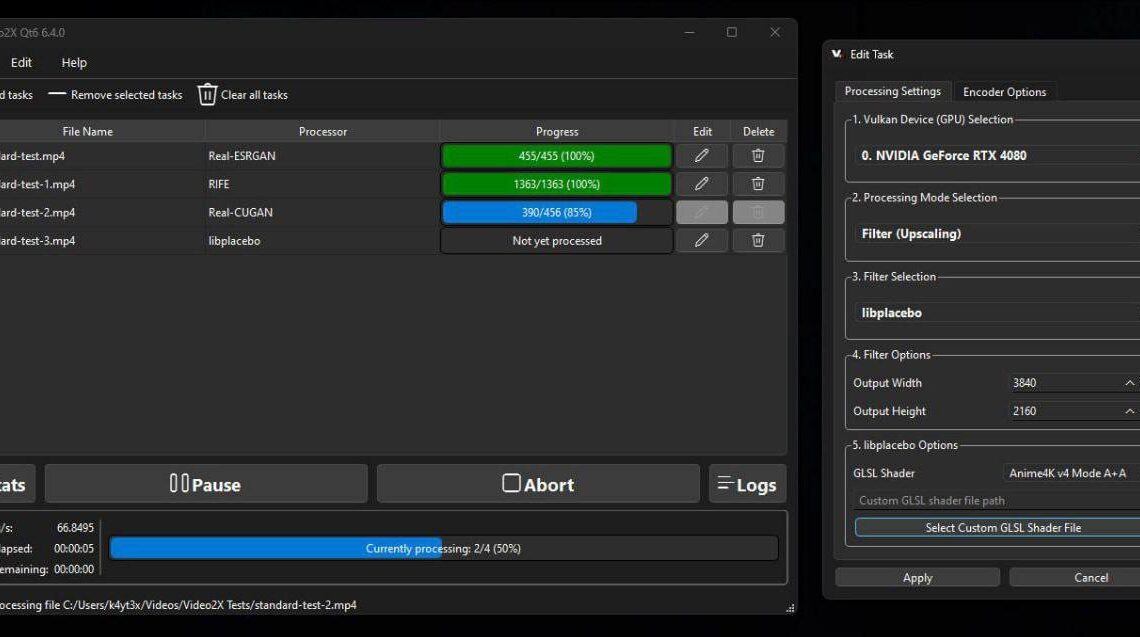The width and height of the screenshot is (1140, 637).
Task: Click the pencil icon for the RIFE task
Action: click(x=702, y=184)
